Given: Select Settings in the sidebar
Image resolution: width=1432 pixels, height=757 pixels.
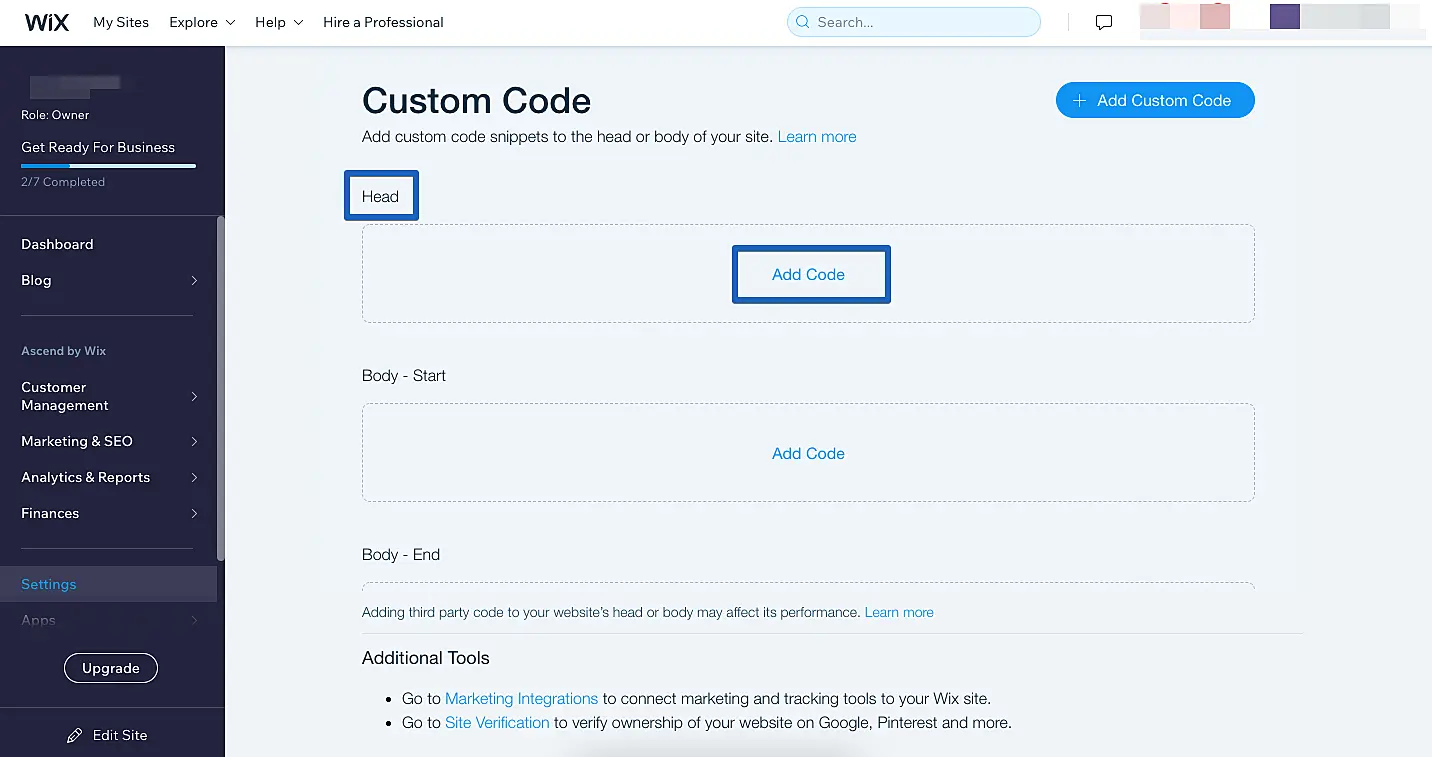Looking at the screenshot, I should (x=49, y=584).
